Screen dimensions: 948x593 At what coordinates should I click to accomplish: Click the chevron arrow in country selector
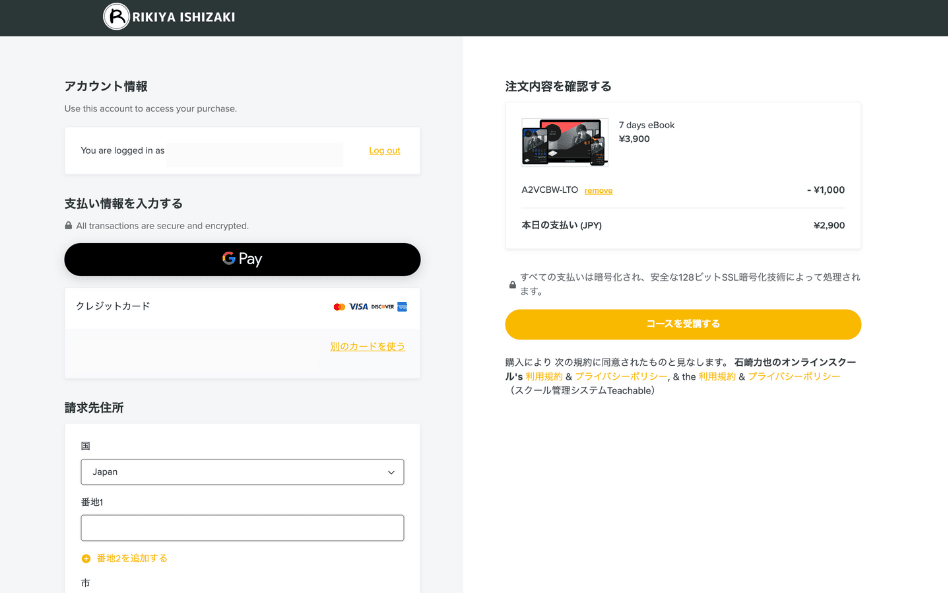tap(391, 472)
